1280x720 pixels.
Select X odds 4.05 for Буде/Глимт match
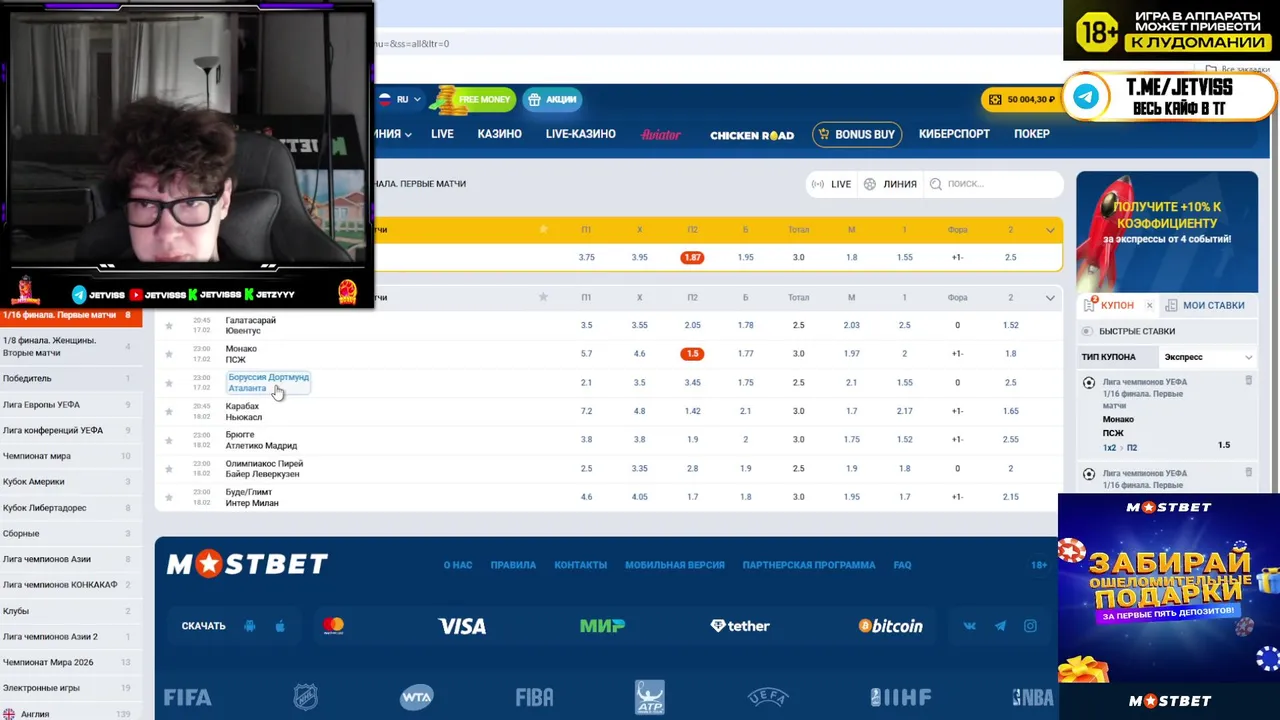click(x=639, y=497)
